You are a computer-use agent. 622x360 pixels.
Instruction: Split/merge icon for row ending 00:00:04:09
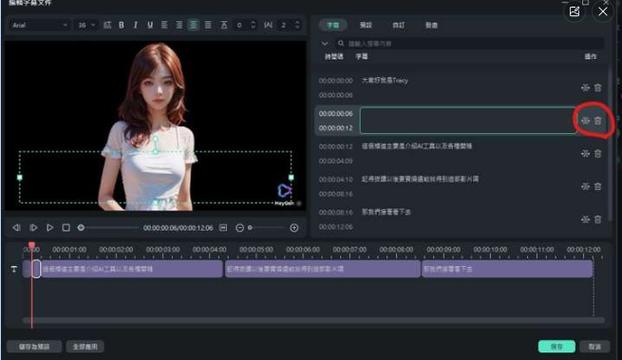pyautogui.click(x=585, y=153)
